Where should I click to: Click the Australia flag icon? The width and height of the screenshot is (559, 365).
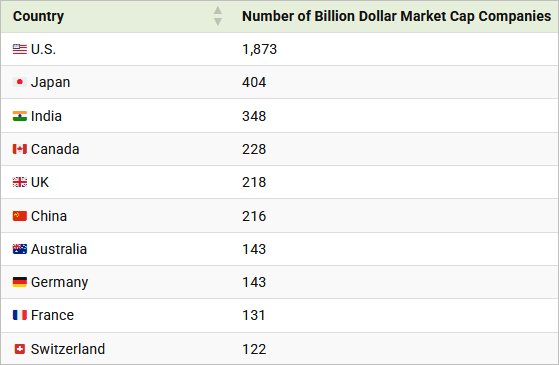pyautogui.click(x=20, y=249)
